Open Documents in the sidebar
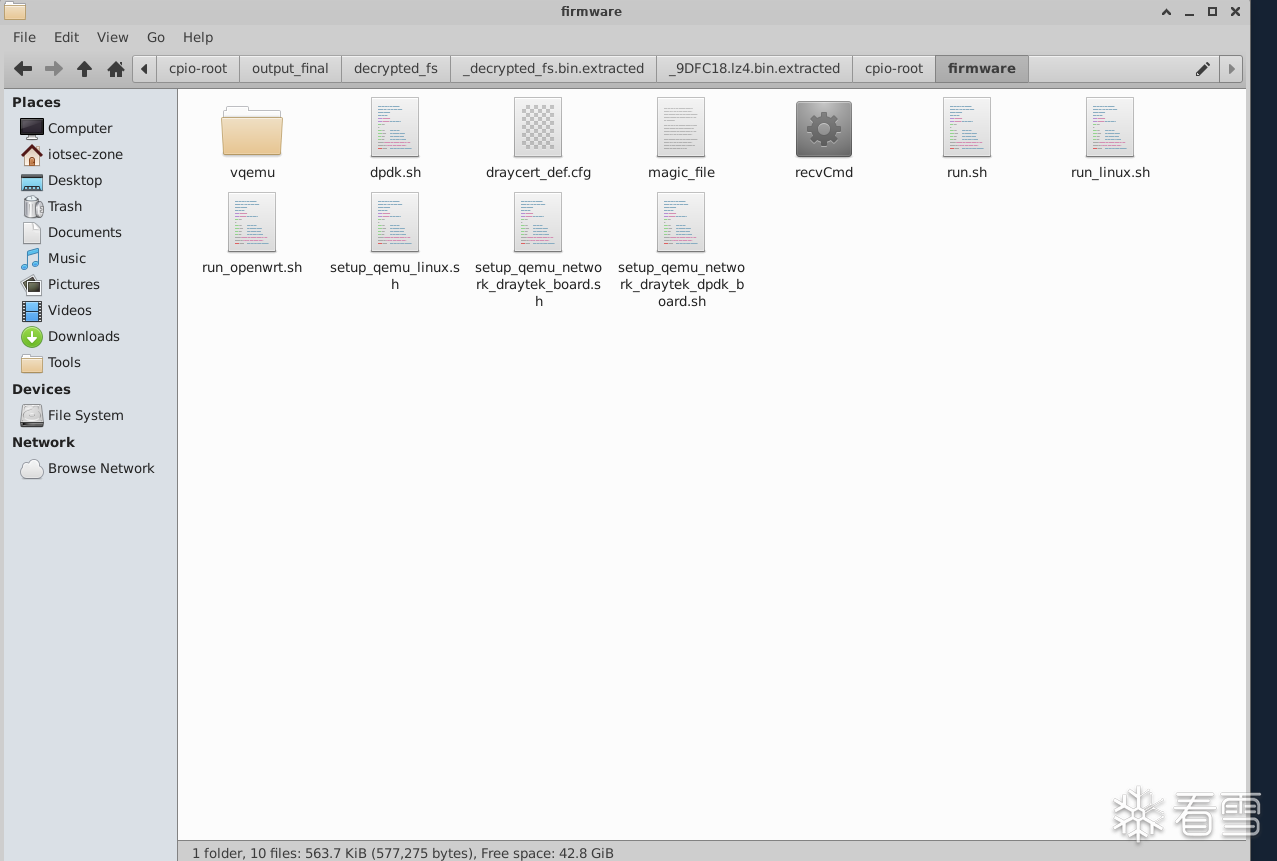The width and height of the screenshot is (1277, 861). tap(90, 232)
